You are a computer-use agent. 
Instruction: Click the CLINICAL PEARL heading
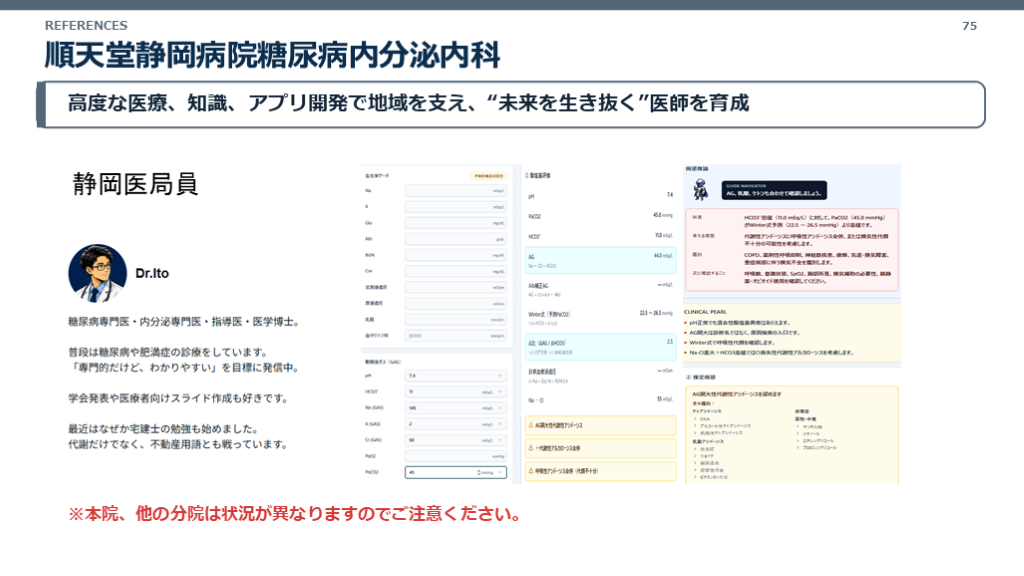pos(705,312)
